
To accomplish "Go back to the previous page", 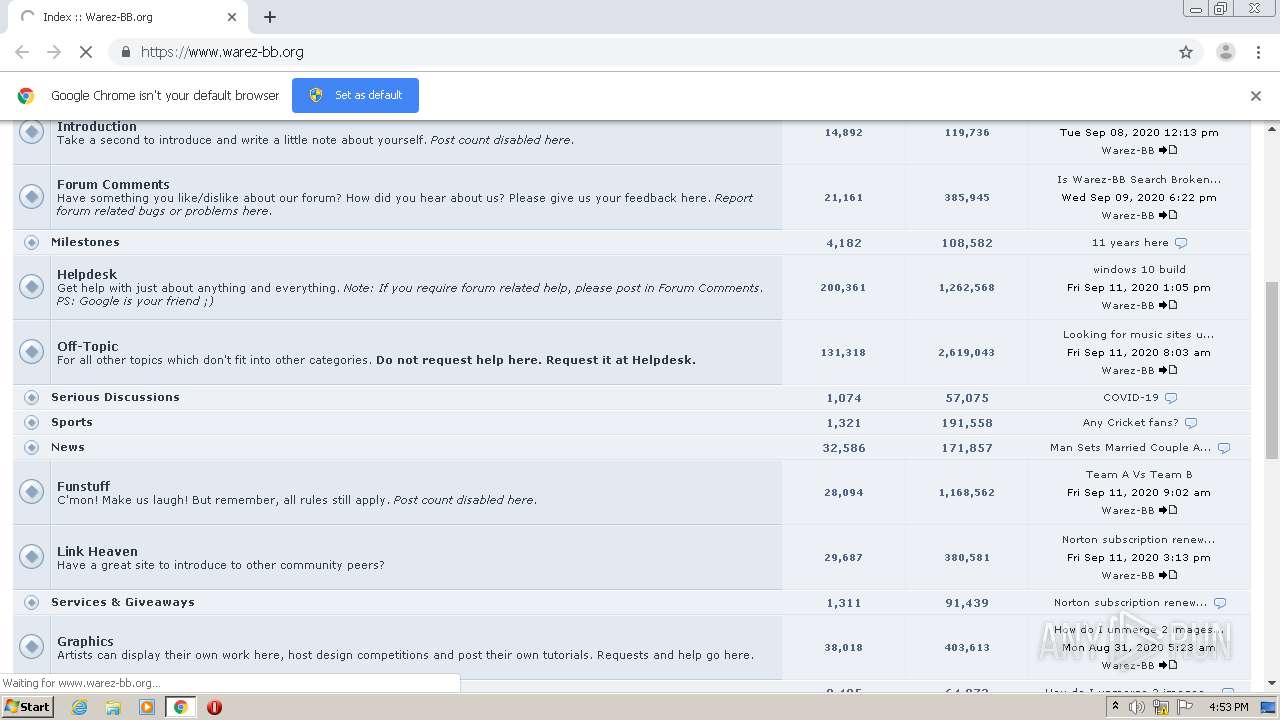I will point(22,52).
